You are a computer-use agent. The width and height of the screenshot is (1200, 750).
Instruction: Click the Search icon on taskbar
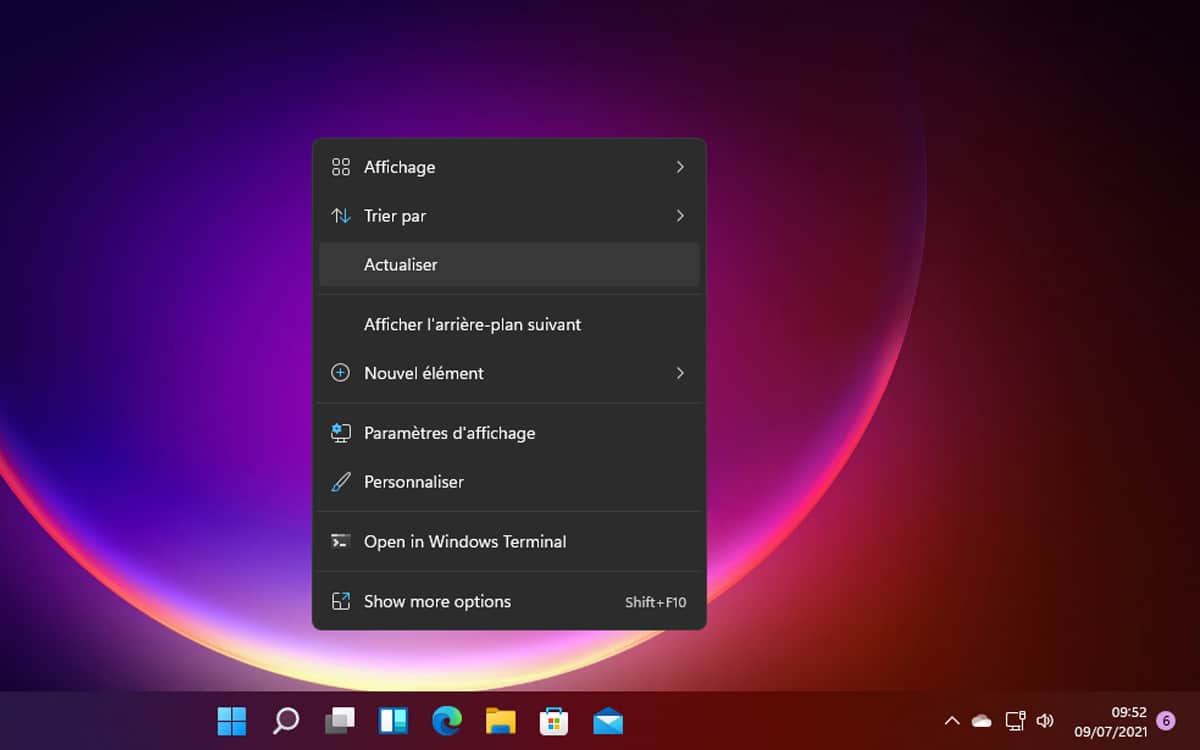(285, 720)
